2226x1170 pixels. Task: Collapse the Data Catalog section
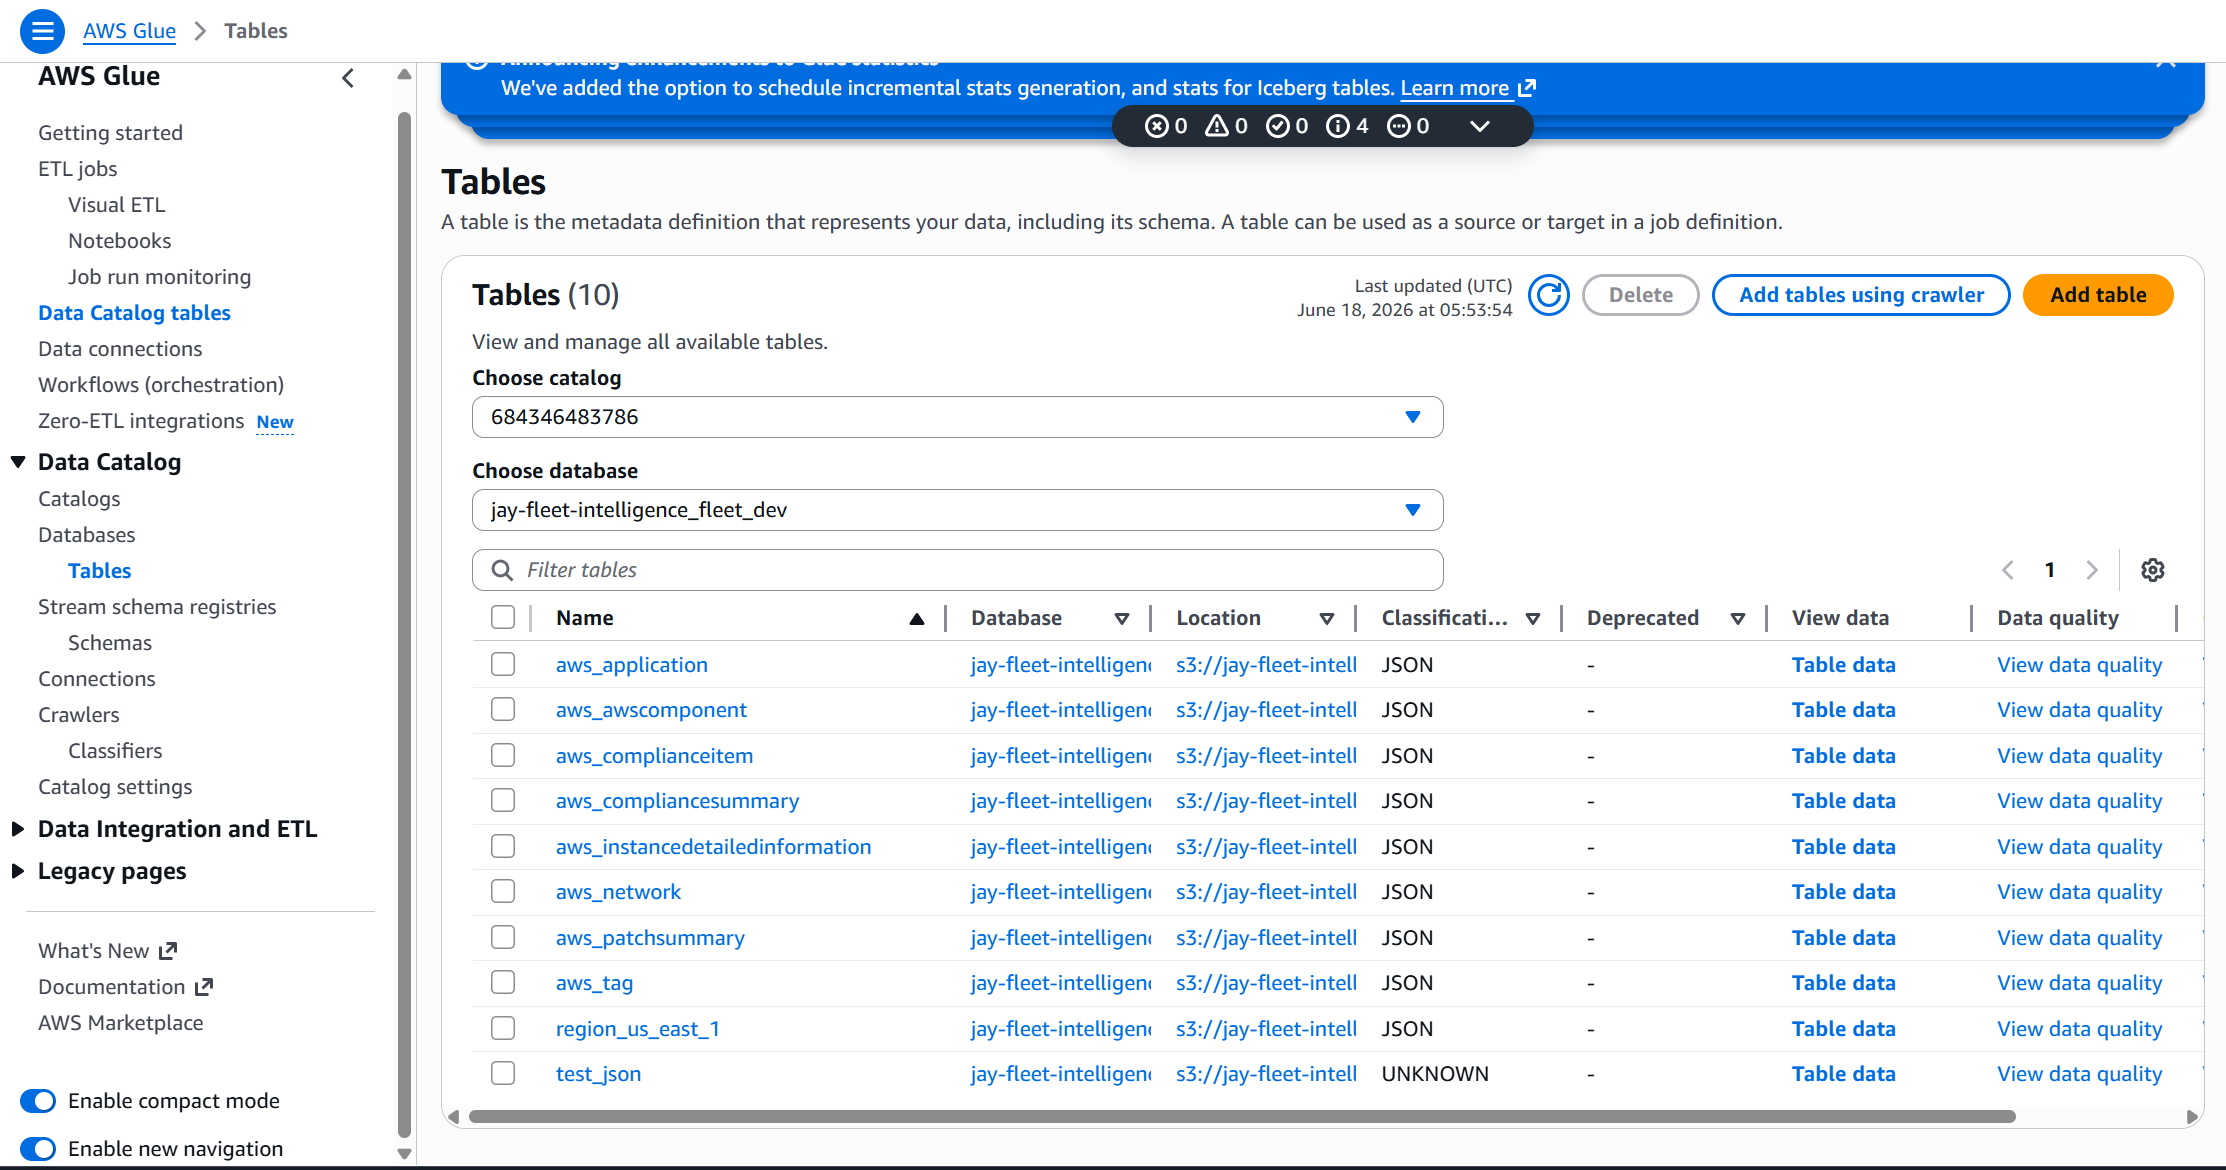[18, 462]
